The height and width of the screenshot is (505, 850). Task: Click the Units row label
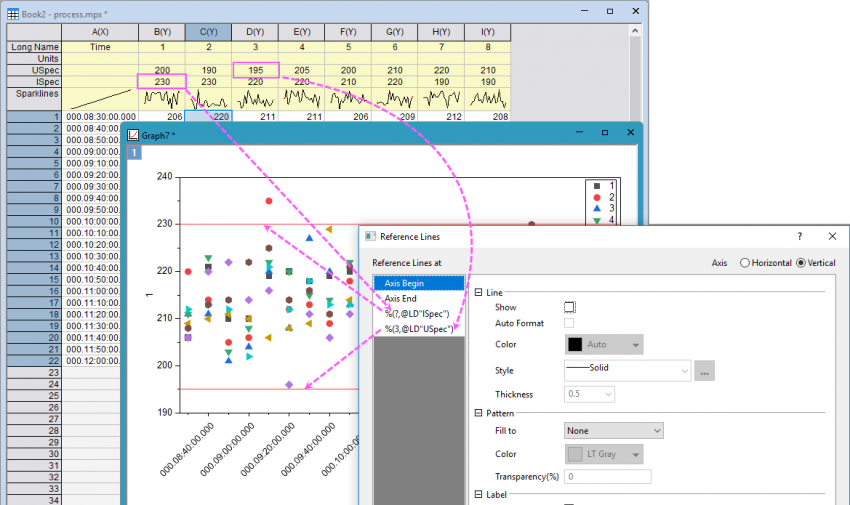34,59
